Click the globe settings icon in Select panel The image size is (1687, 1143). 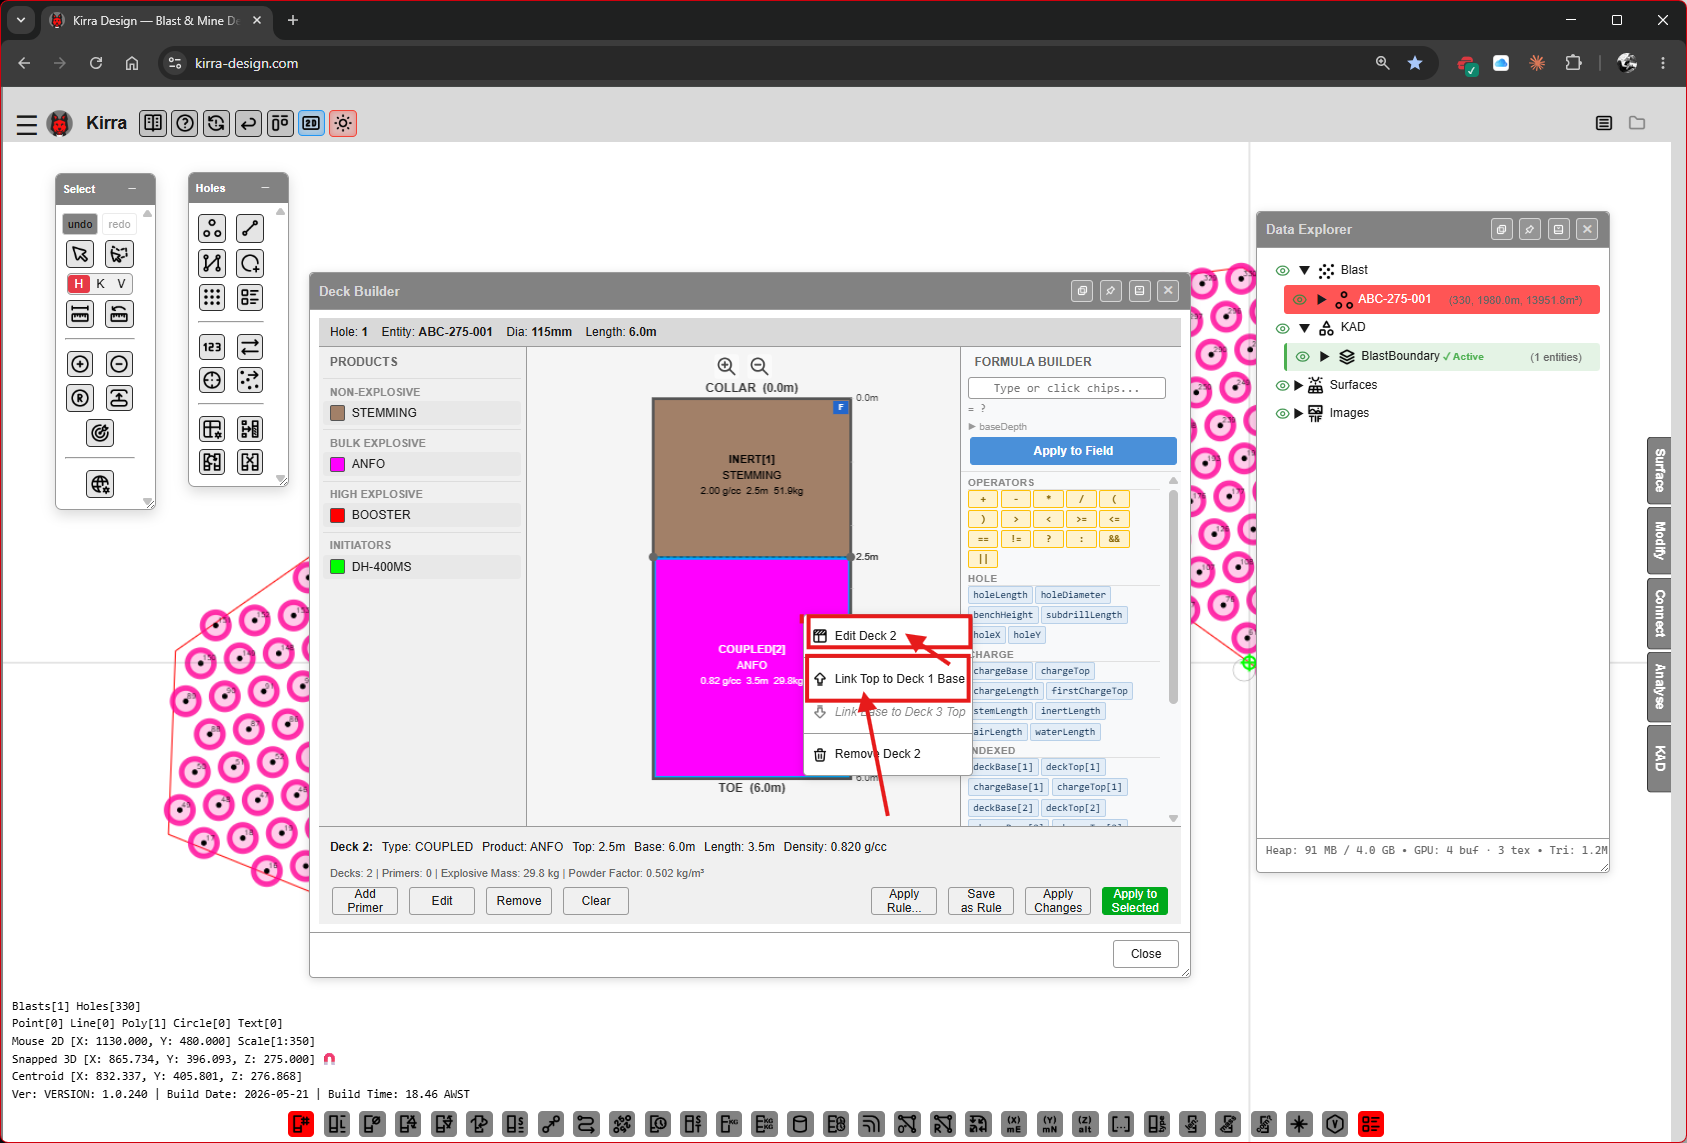point(100,484)
